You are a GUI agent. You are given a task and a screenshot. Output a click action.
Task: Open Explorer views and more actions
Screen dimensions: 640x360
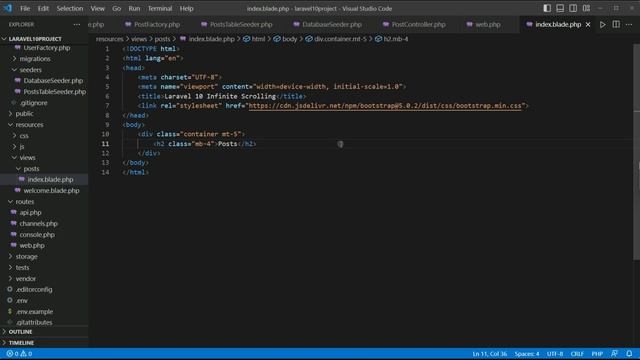[77, 24]
